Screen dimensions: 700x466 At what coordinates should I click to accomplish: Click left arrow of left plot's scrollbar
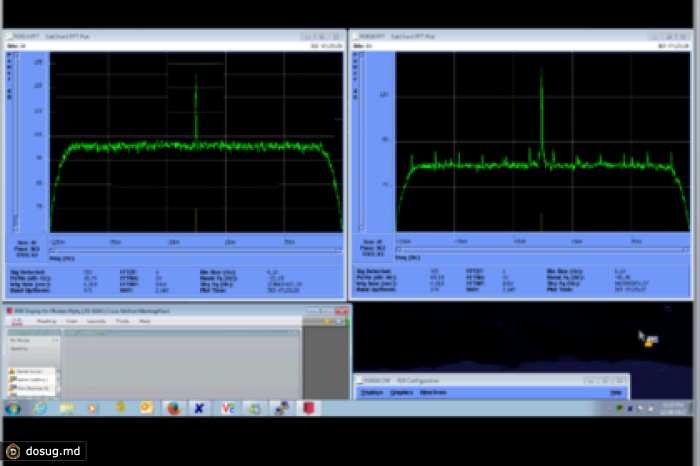click(x=53, y=250)
